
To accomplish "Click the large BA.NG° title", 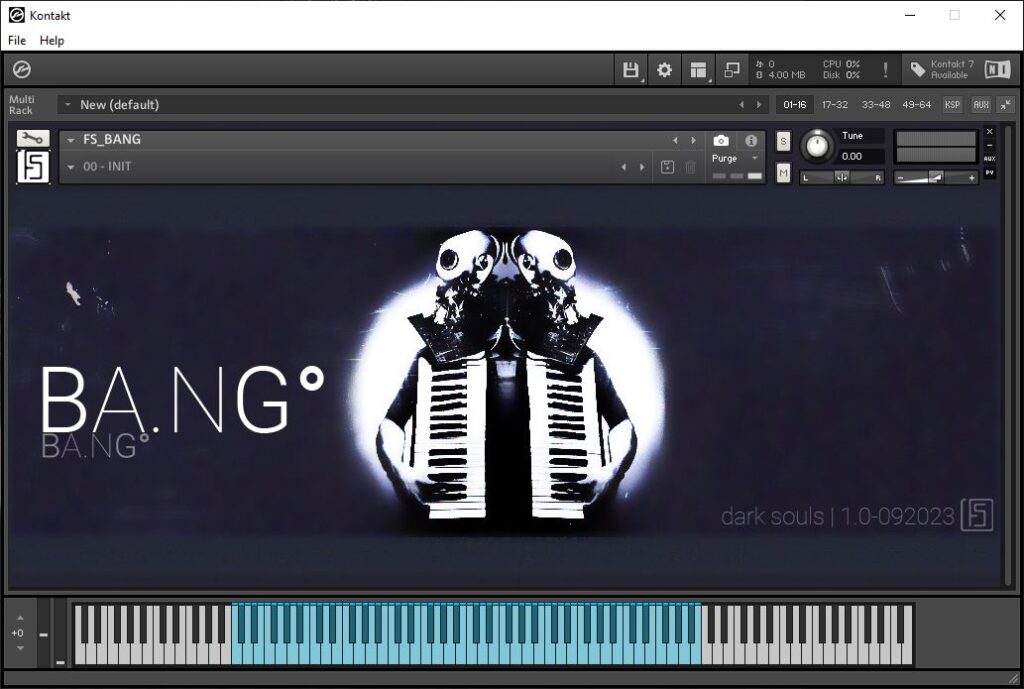I will (x=183, y=400).
